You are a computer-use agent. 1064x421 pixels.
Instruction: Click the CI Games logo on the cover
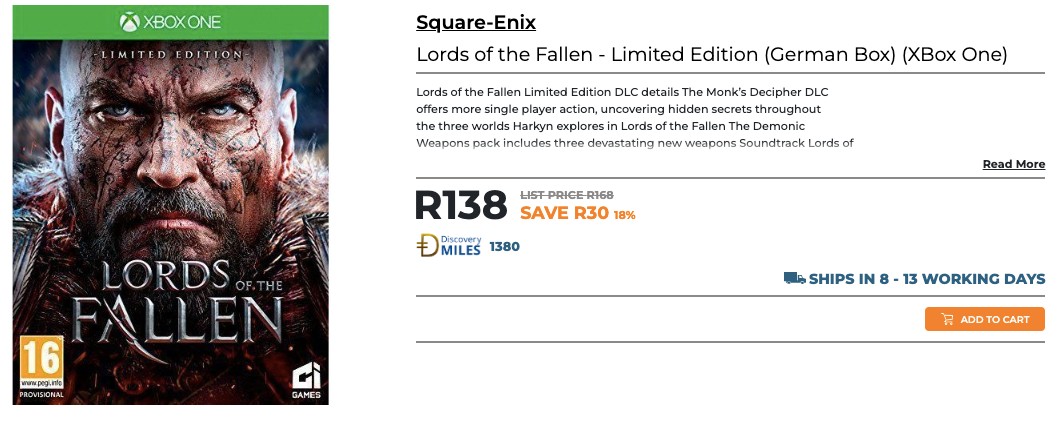point(305,380)
